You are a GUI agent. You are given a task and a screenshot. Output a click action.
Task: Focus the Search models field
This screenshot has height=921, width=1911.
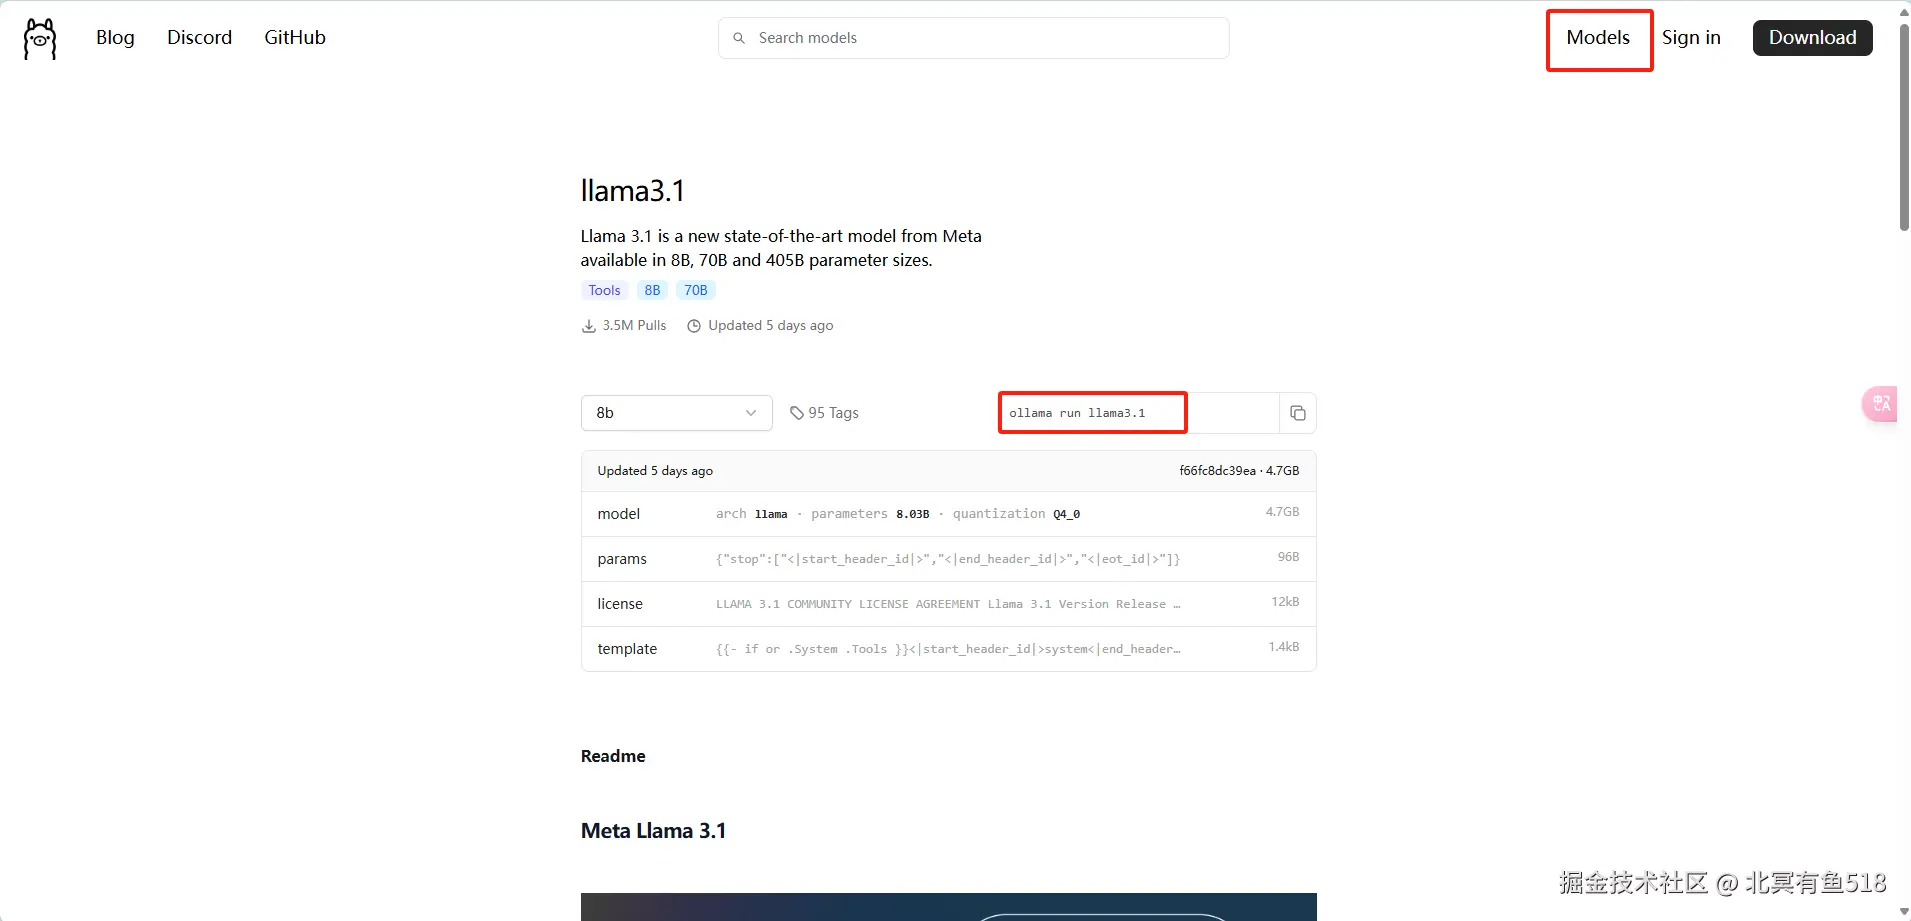[x=973, y=38]
